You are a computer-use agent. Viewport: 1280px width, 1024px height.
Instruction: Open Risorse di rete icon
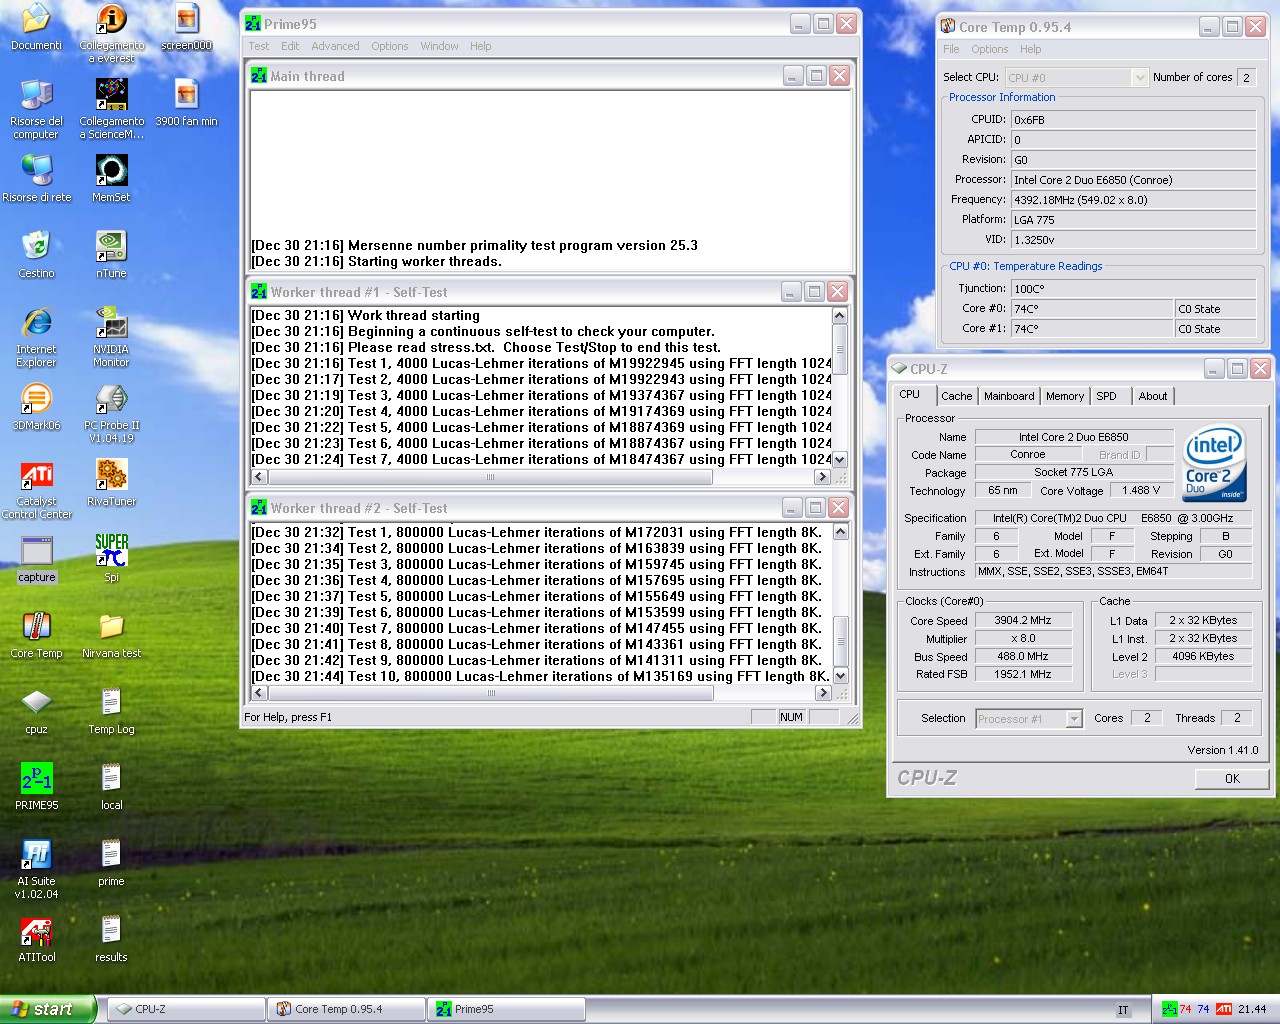36,179
